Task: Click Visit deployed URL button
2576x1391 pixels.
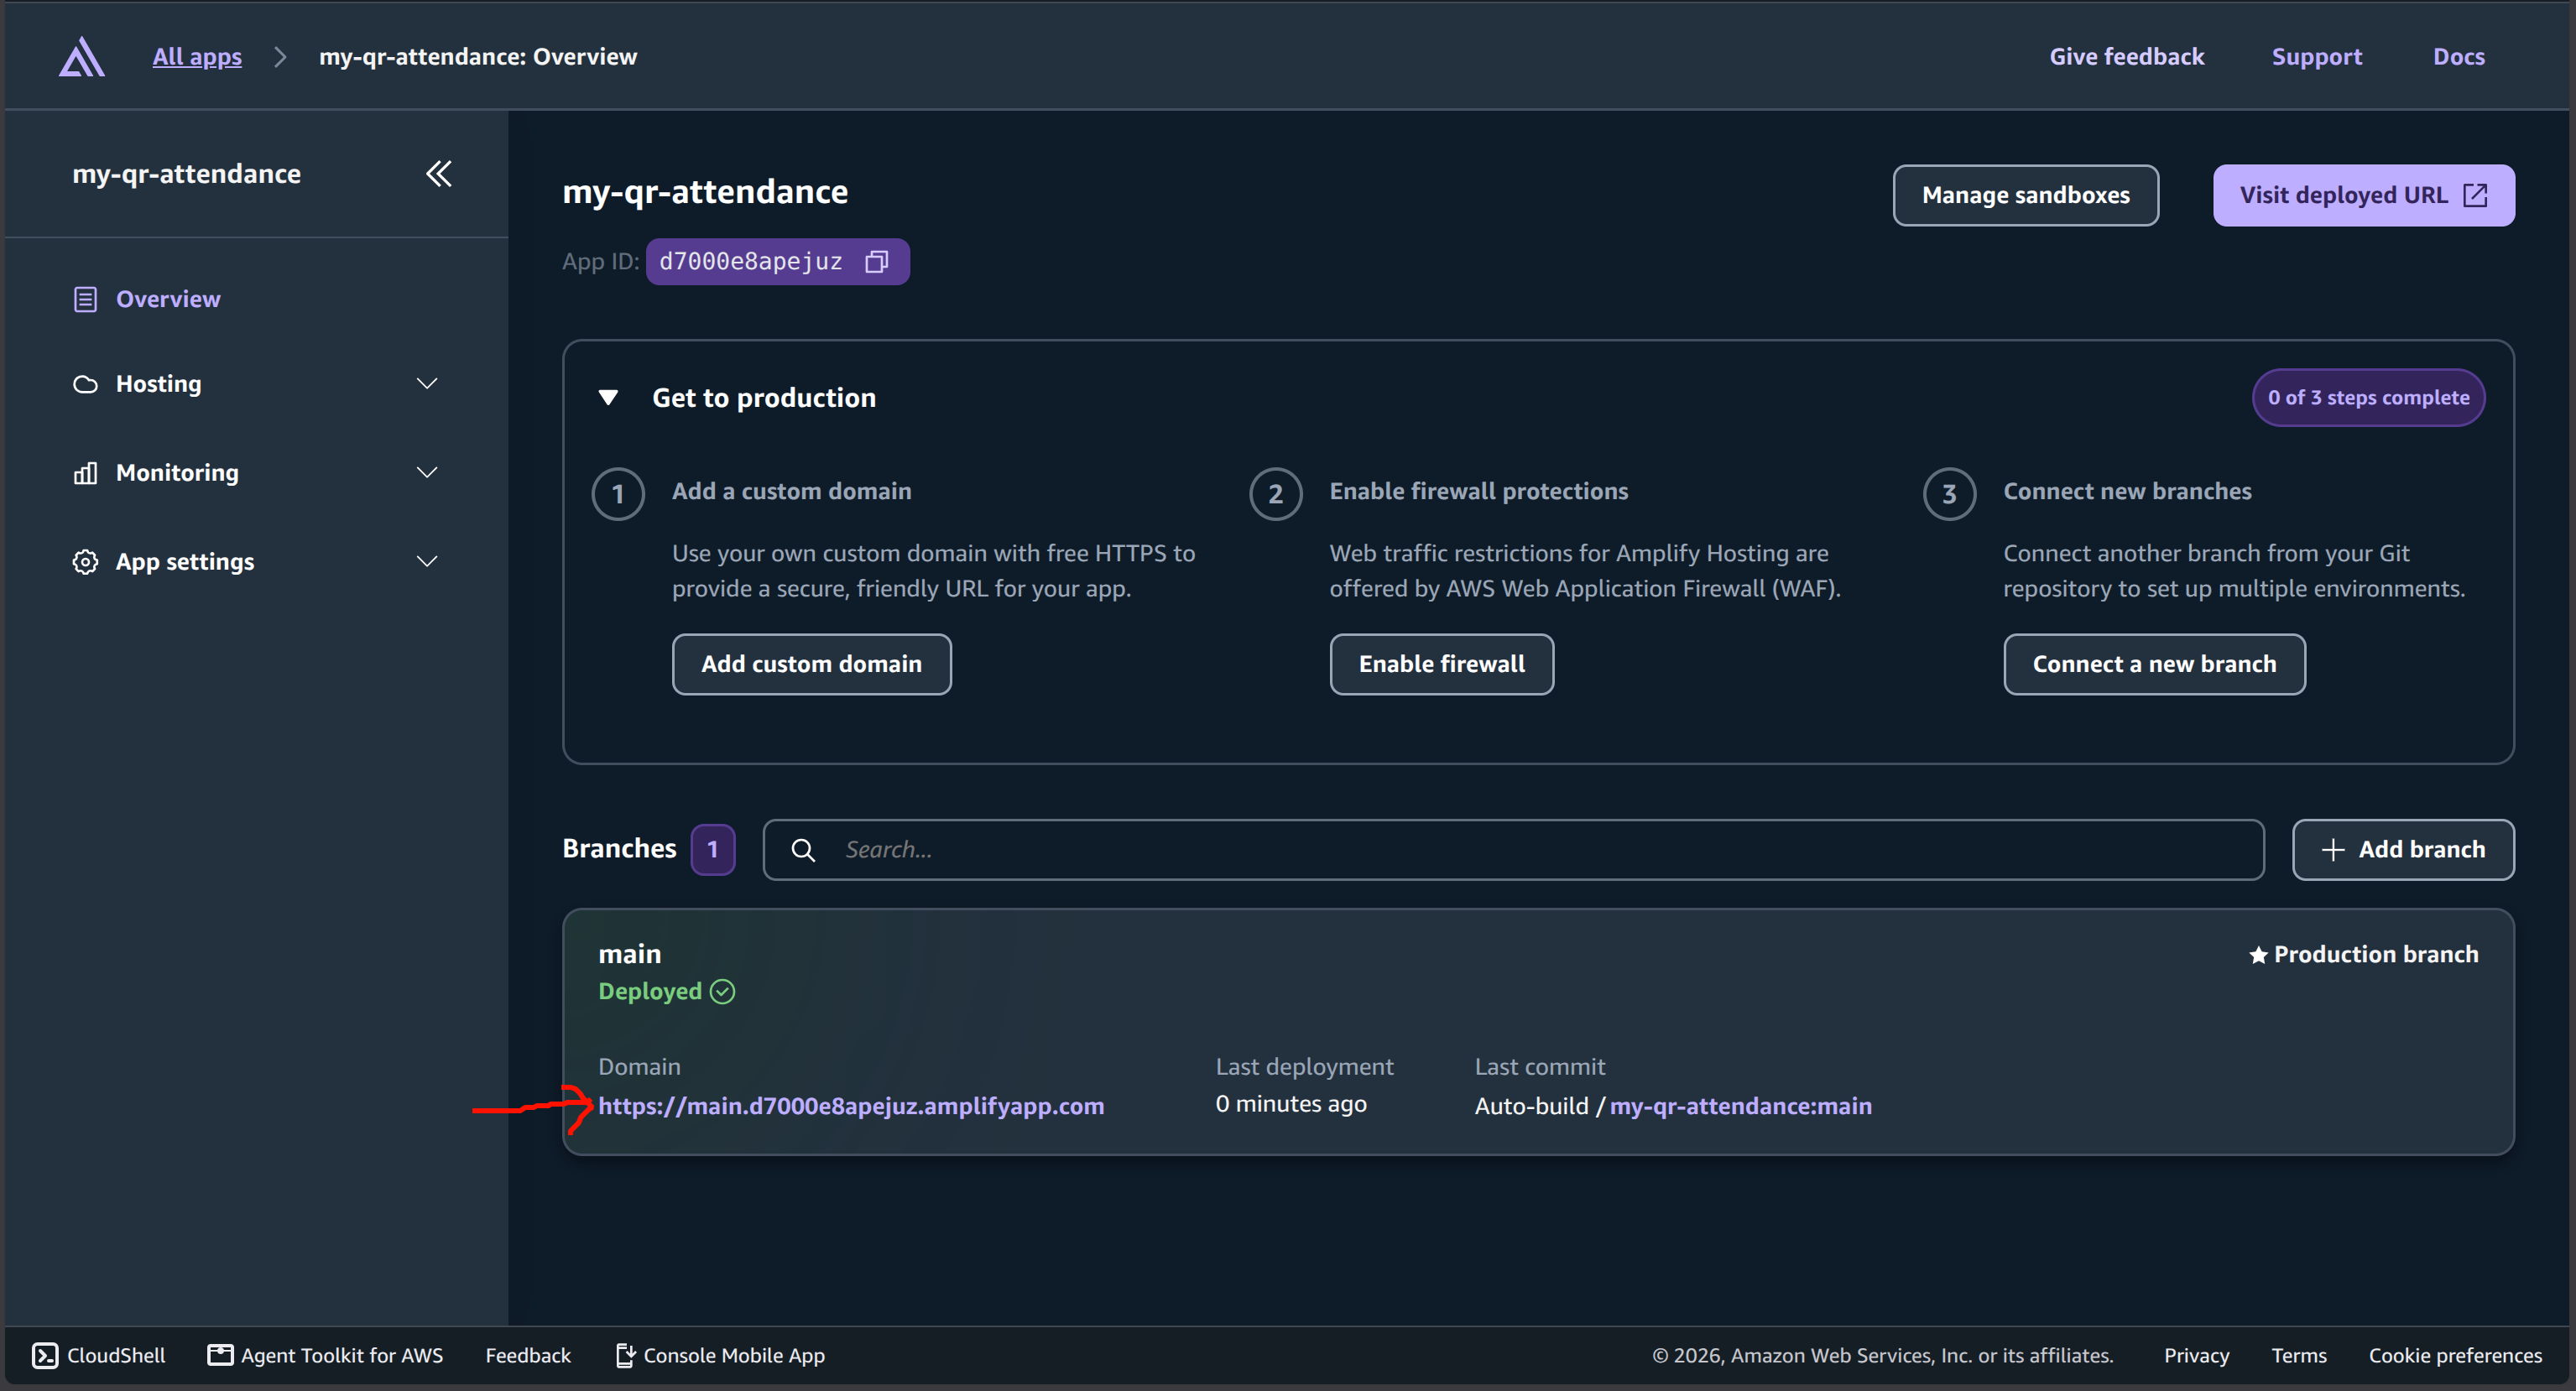Action: (x=2363, y=195)
